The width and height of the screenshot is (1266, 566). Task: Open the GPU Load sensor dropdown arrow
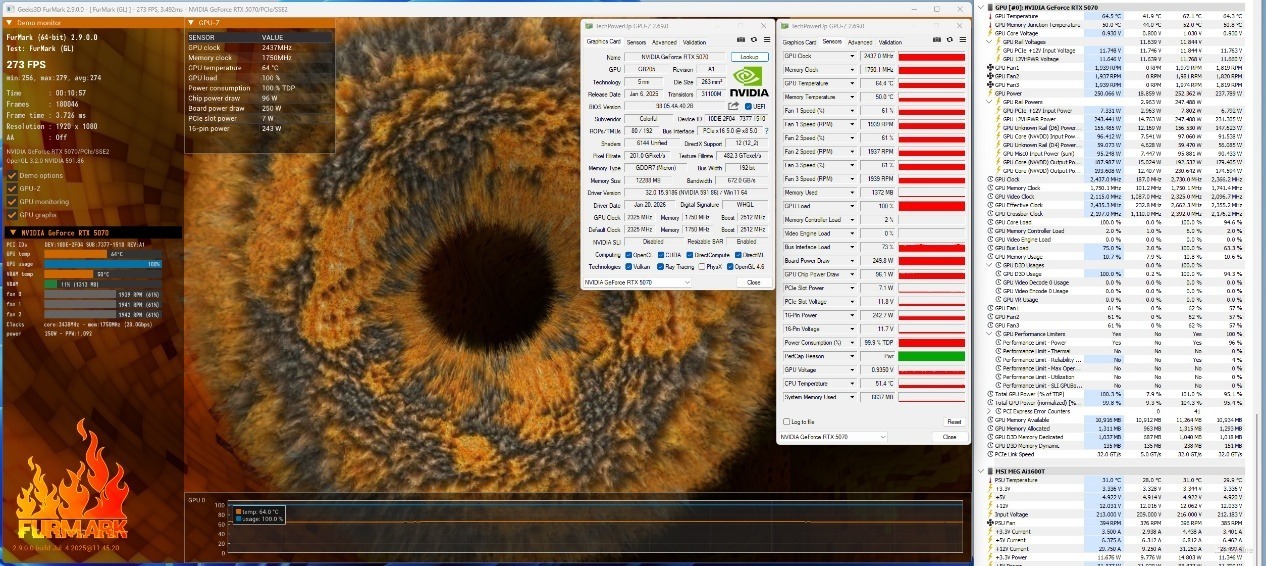(x=852, y=206)
